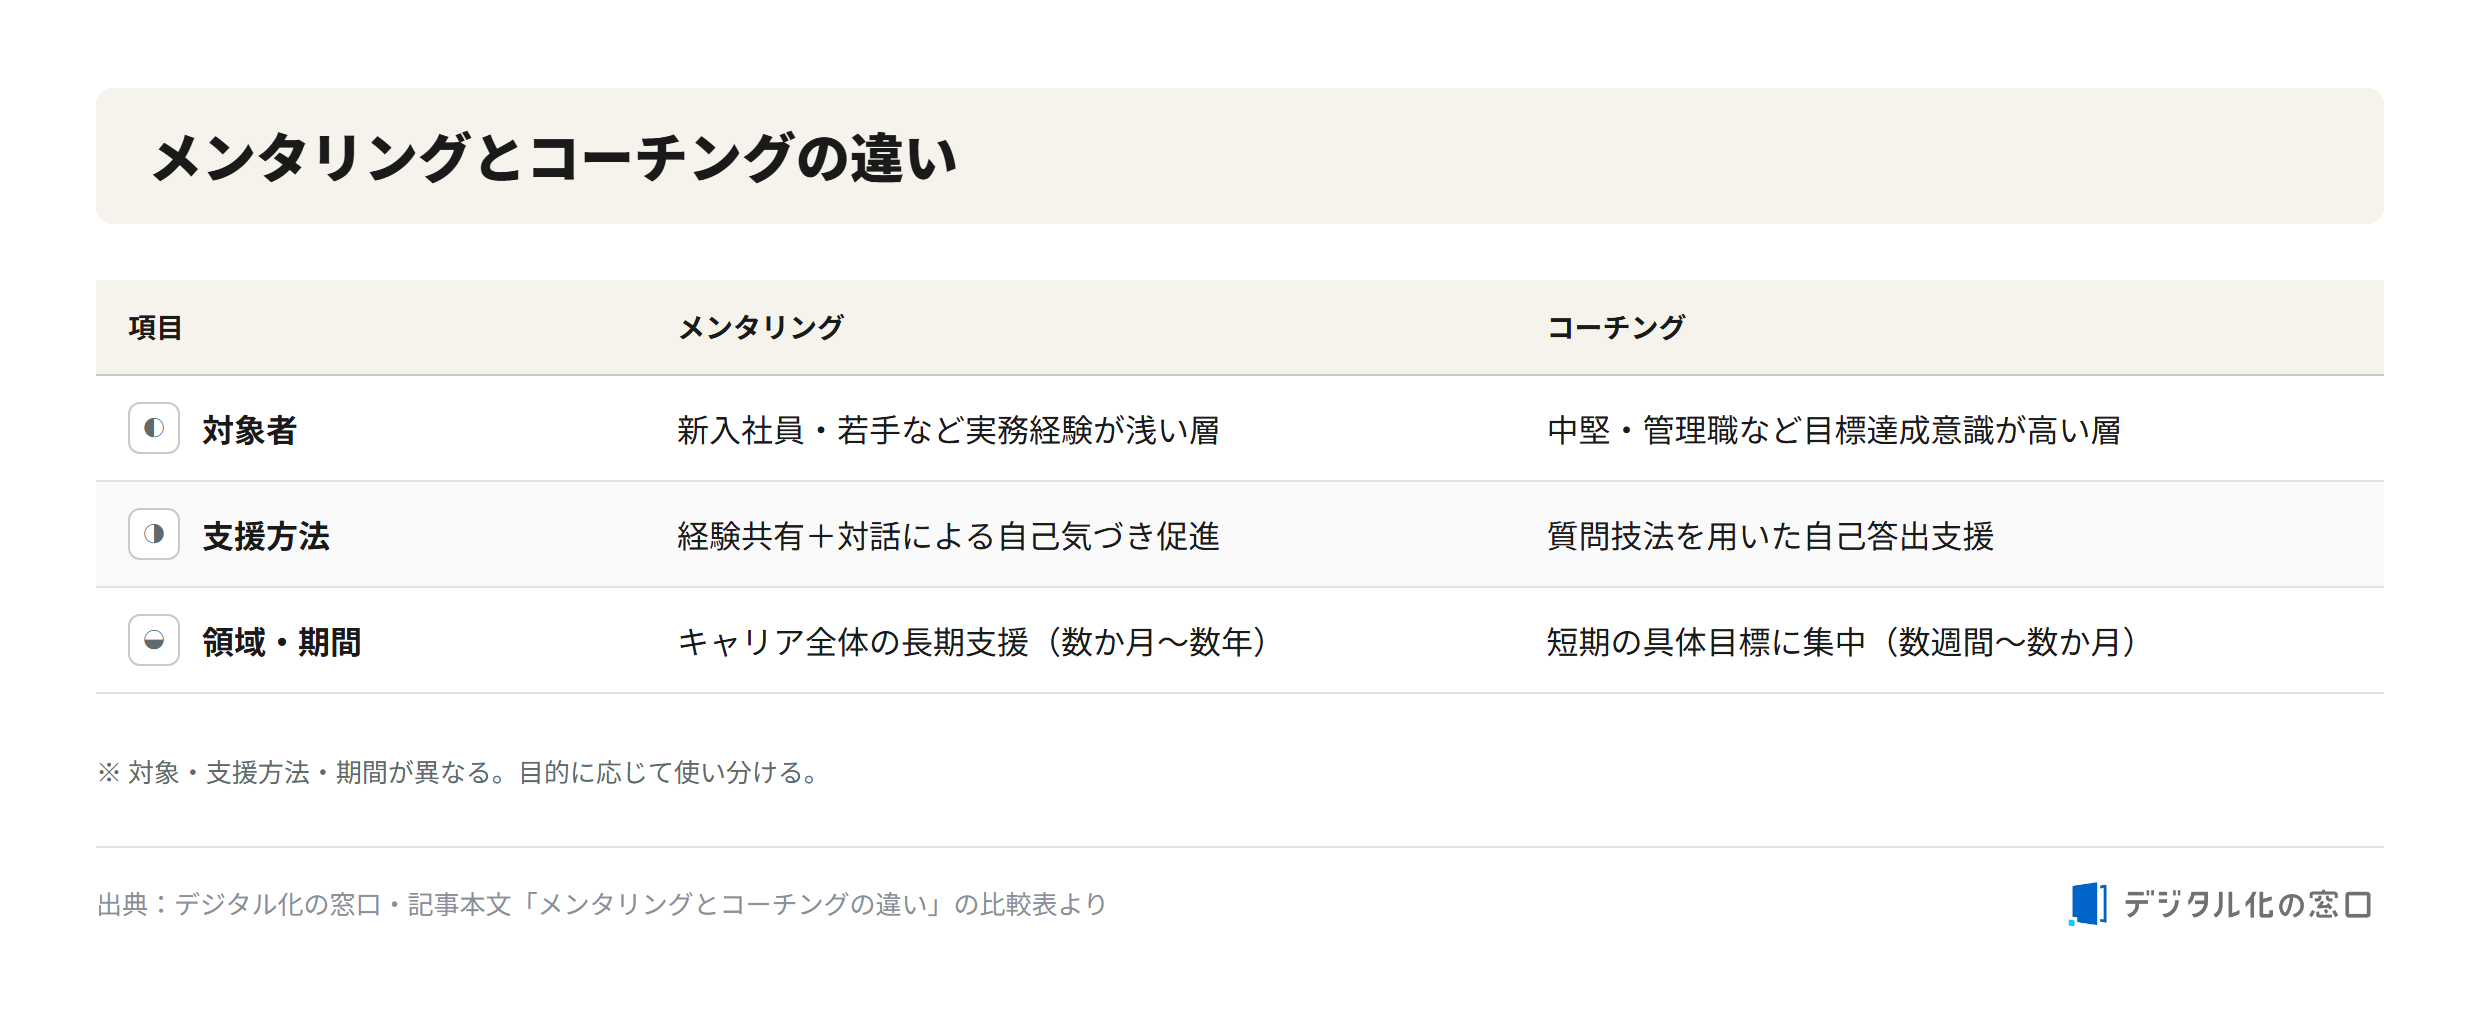The width and height of the screenshot is (2480, 1020).
Task: Click cell 中堅・管理職など目標達成意識が高い層
Action: [1834, 430]
